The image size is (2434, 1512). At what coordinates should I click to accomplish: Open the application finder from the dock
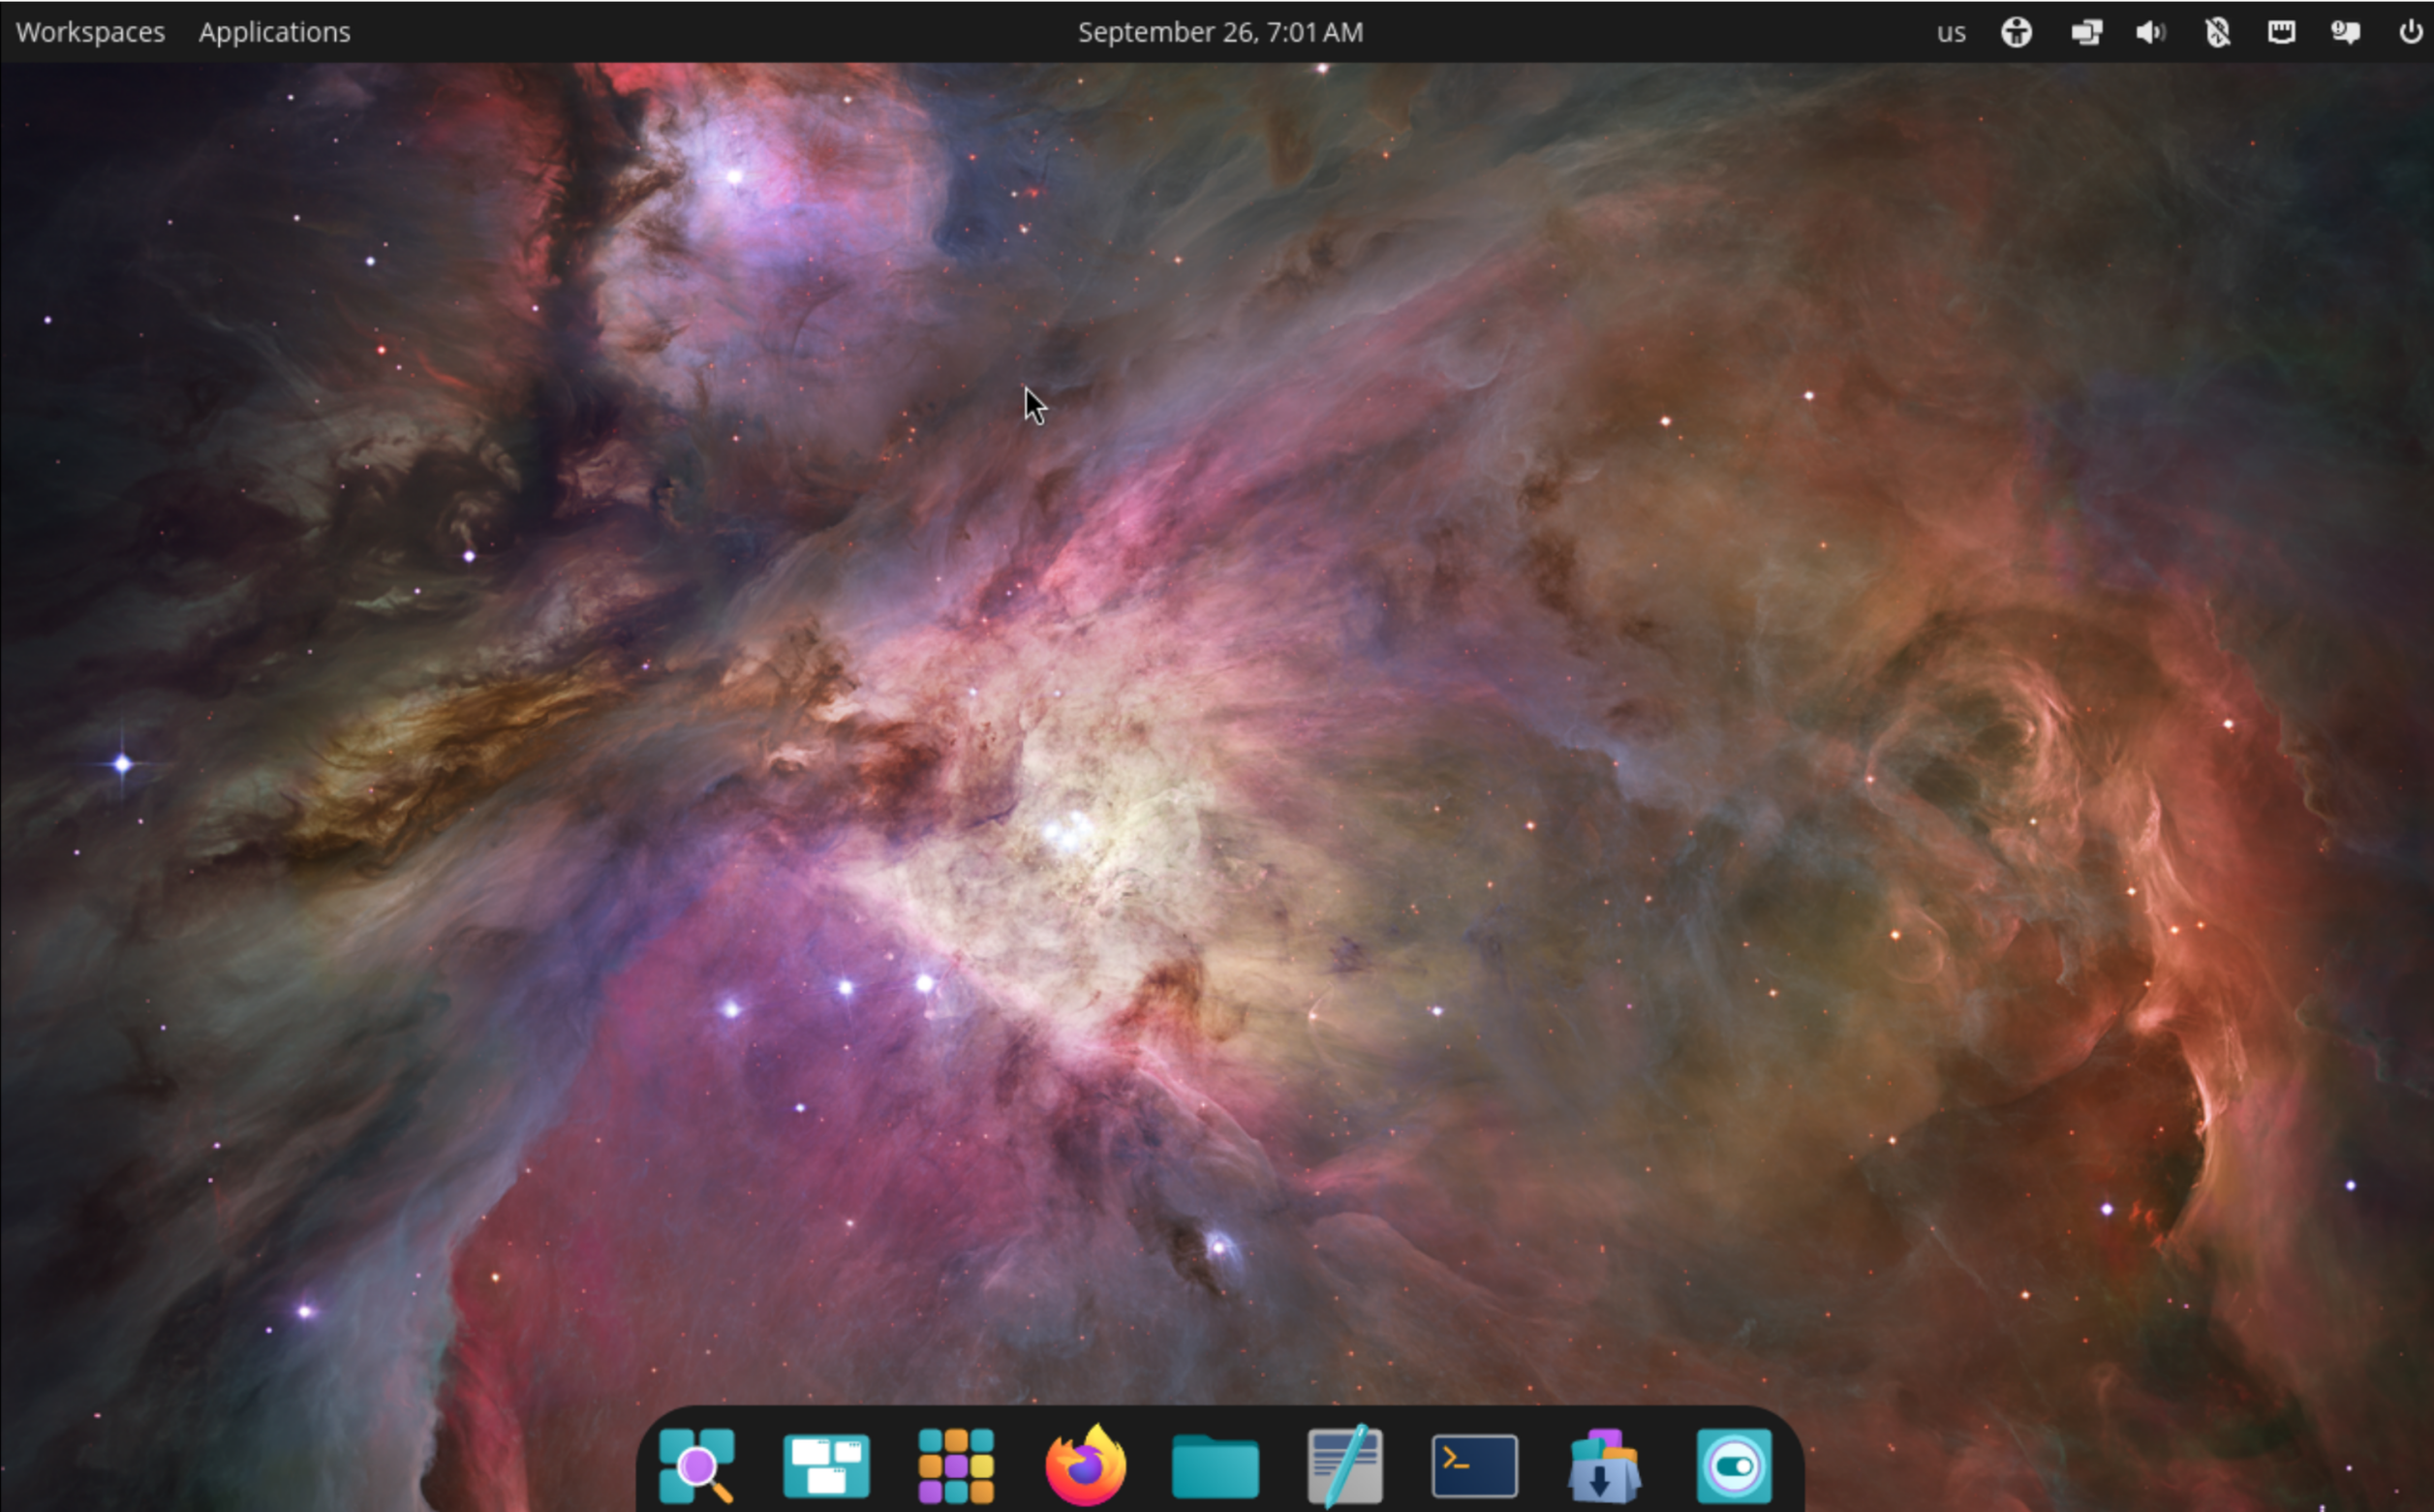pyautogui.click(x=698, y=1465)
